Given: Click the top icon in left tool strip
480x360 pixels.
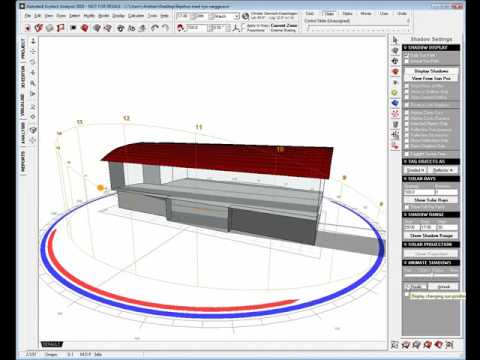Looking at the screenshot, I should [x=33, y=41].
